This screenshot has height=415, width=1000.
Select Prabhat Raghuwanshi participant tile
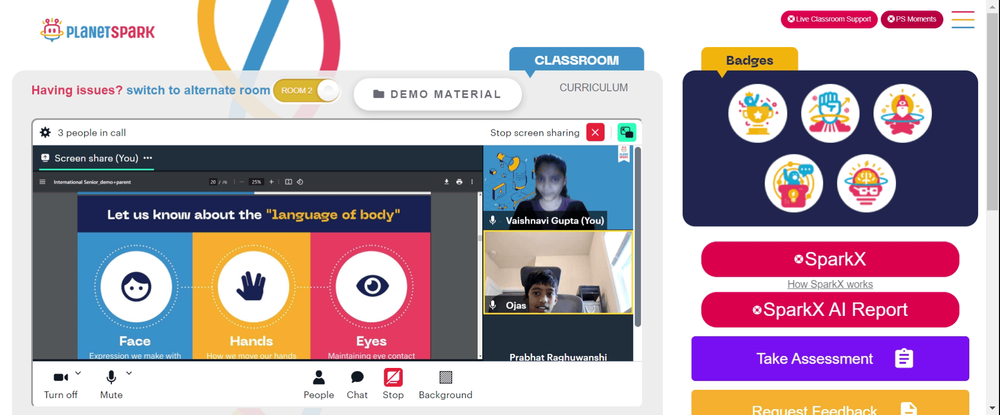coord(558,339)
